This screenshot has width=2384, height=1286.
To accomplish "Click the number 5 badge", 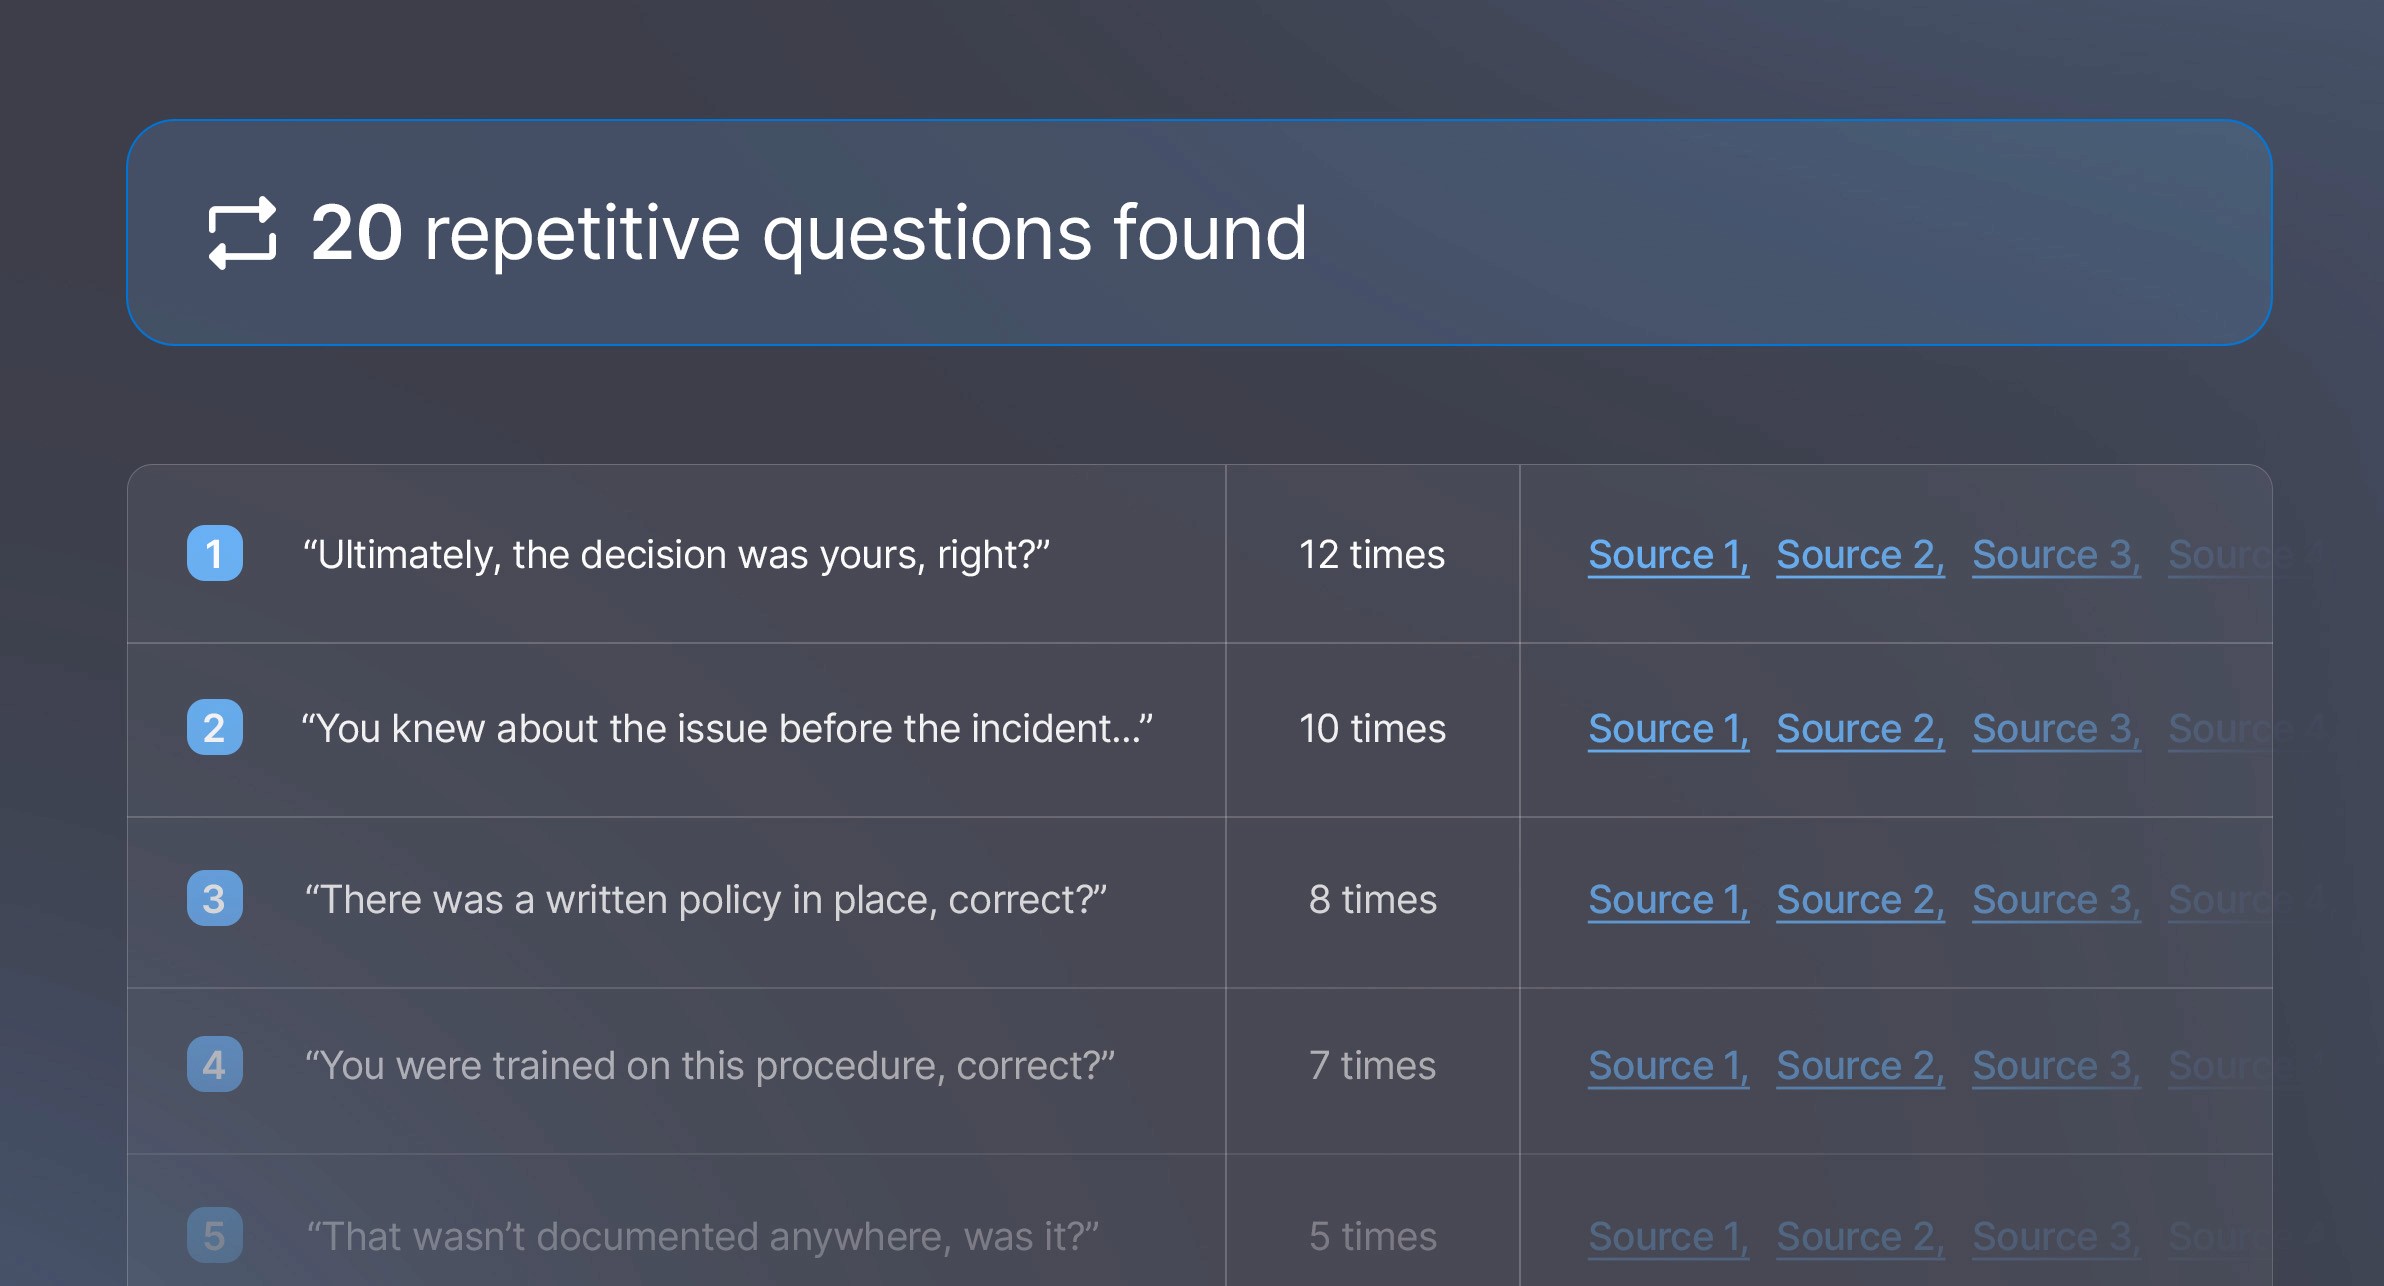I will point(215,1235).
